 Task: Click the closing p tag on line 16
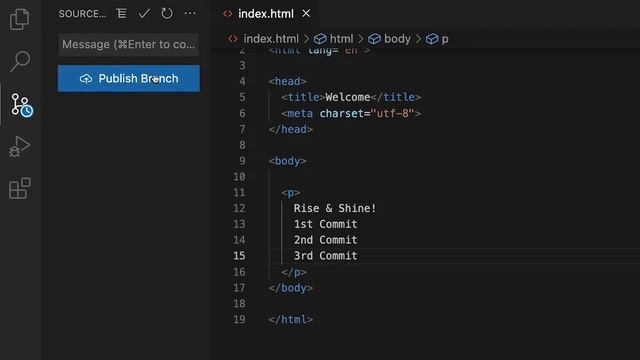coord(294,272)
